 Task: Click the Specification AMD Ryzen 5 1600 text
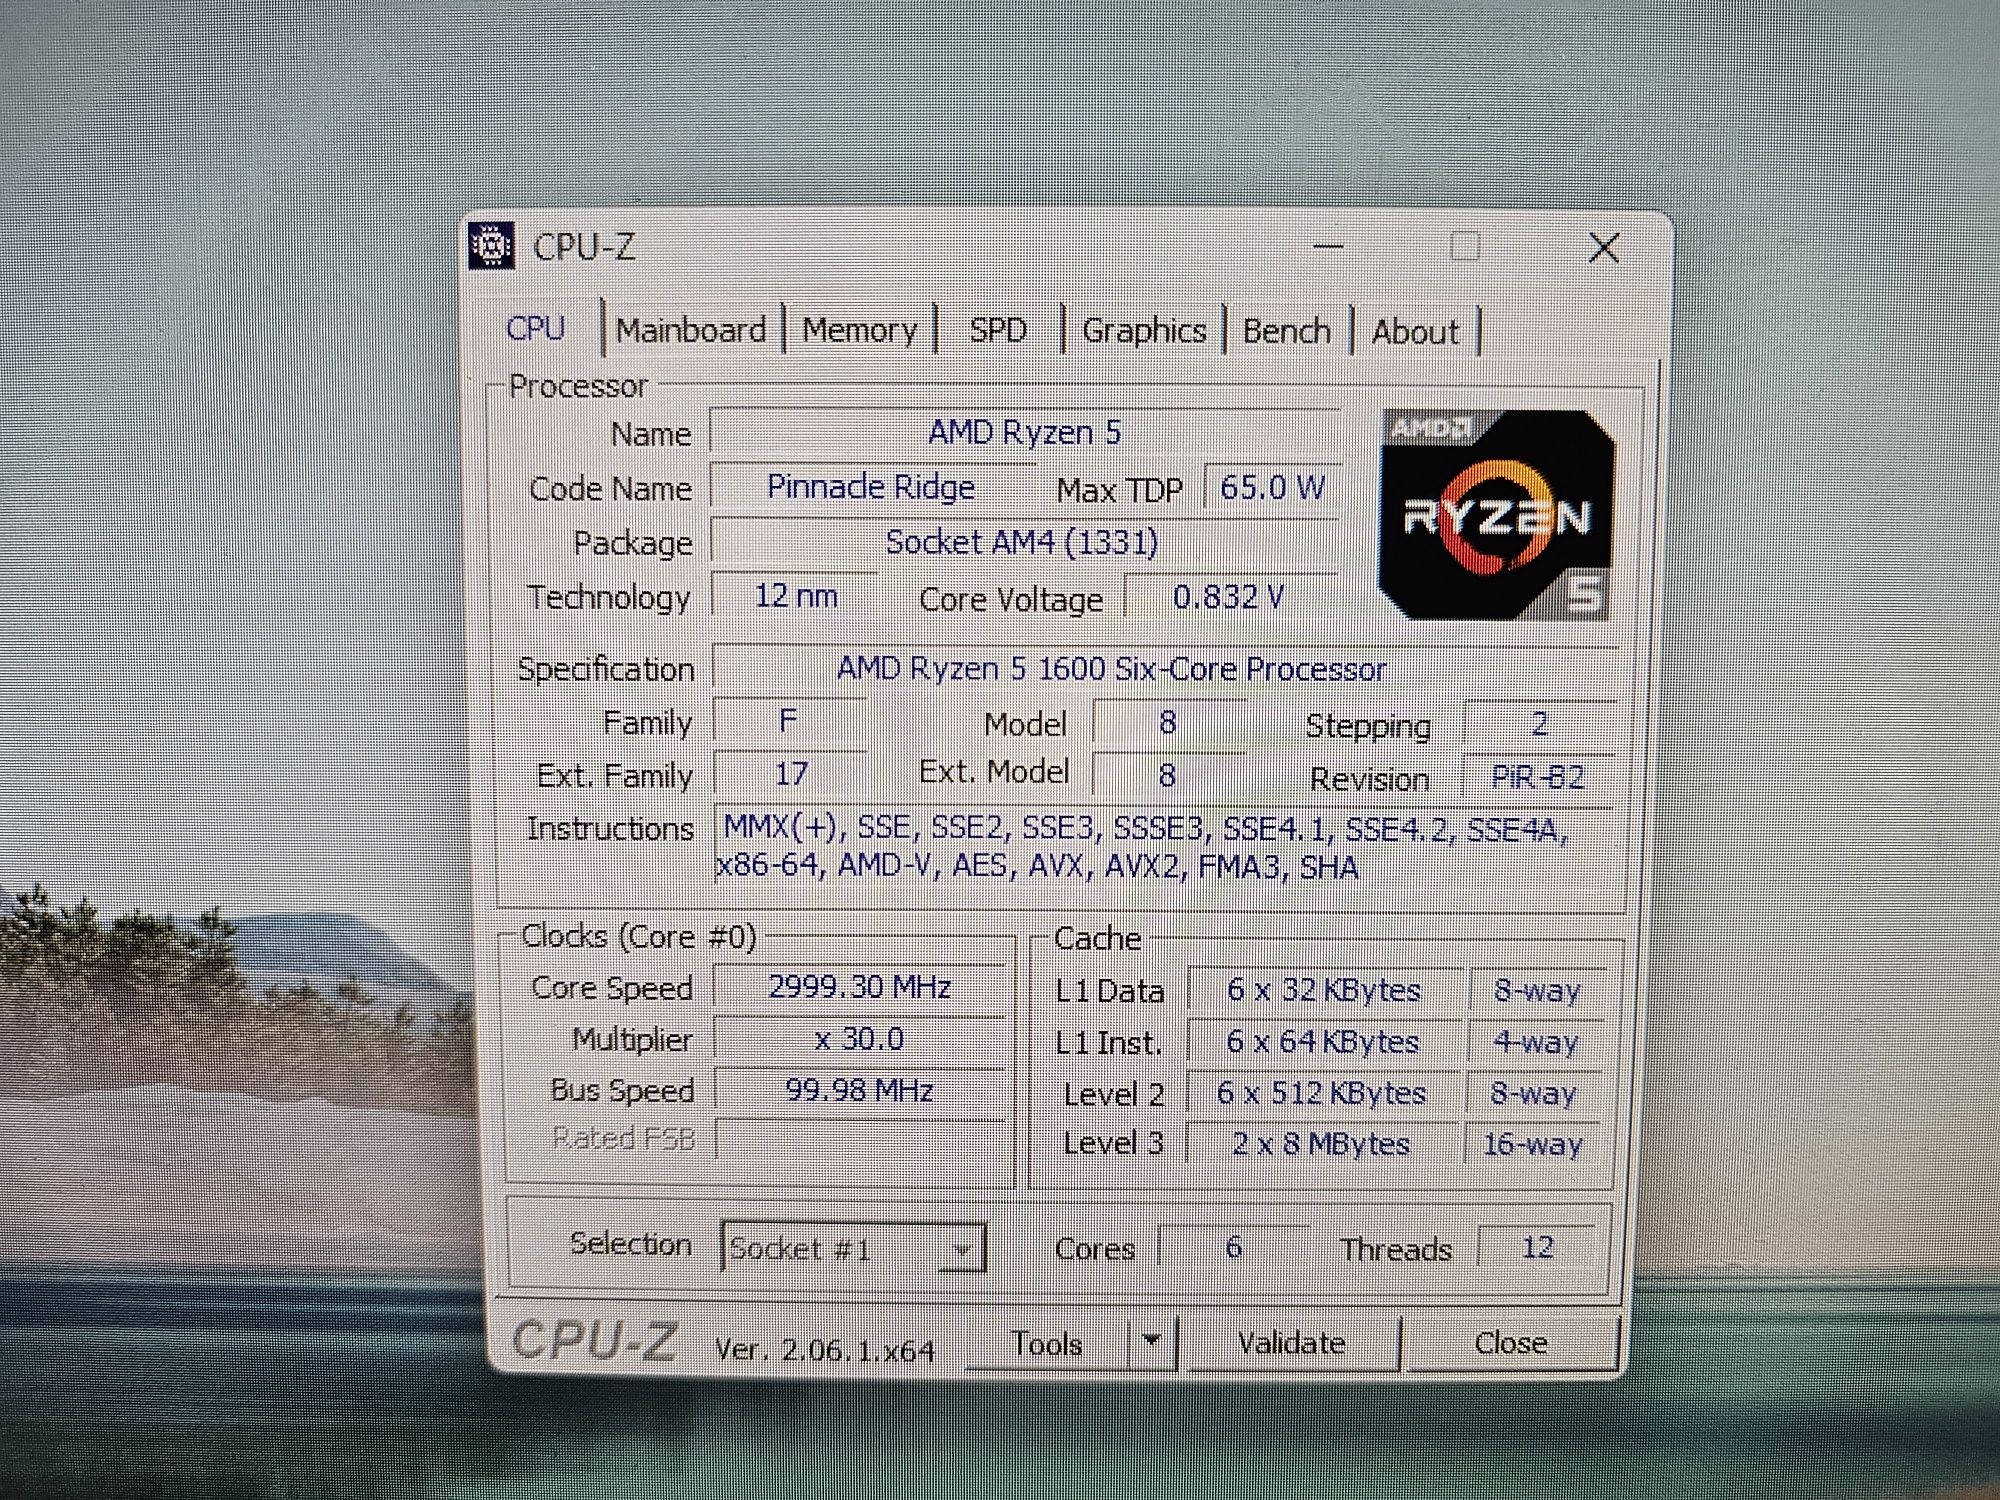(x=1111, y=668)
